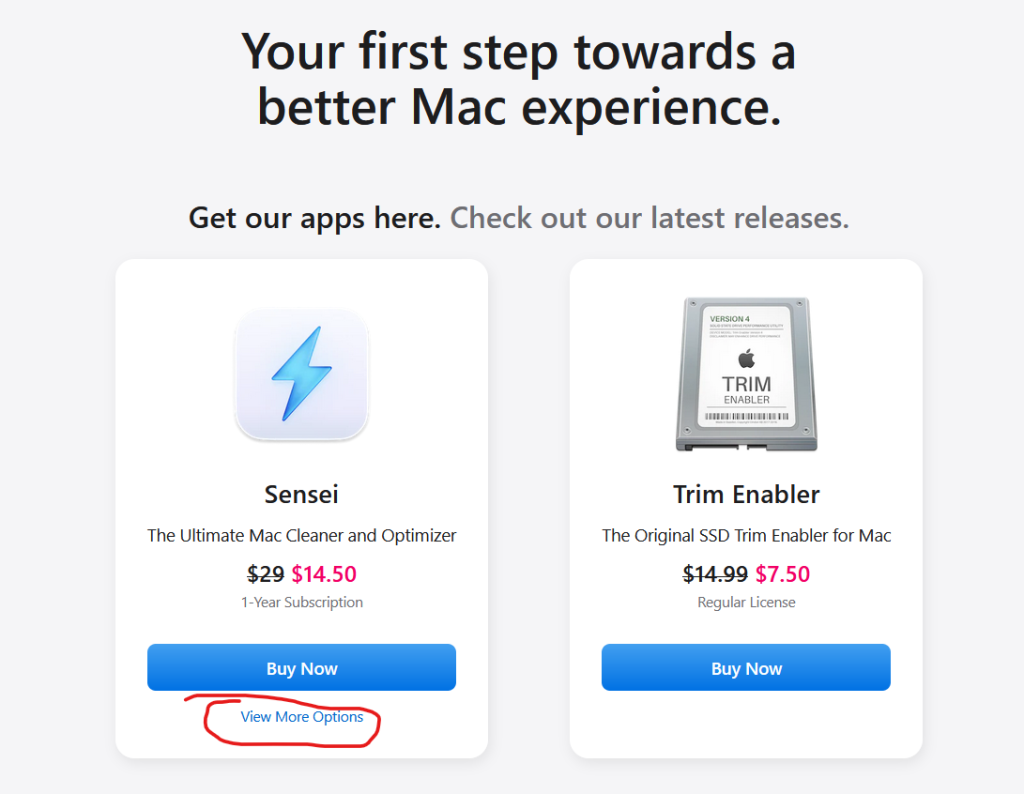
Task: Click "The Original SSD Trim Enabler for Mac" text
Action: pyautogui.click(x=746, y=535)
